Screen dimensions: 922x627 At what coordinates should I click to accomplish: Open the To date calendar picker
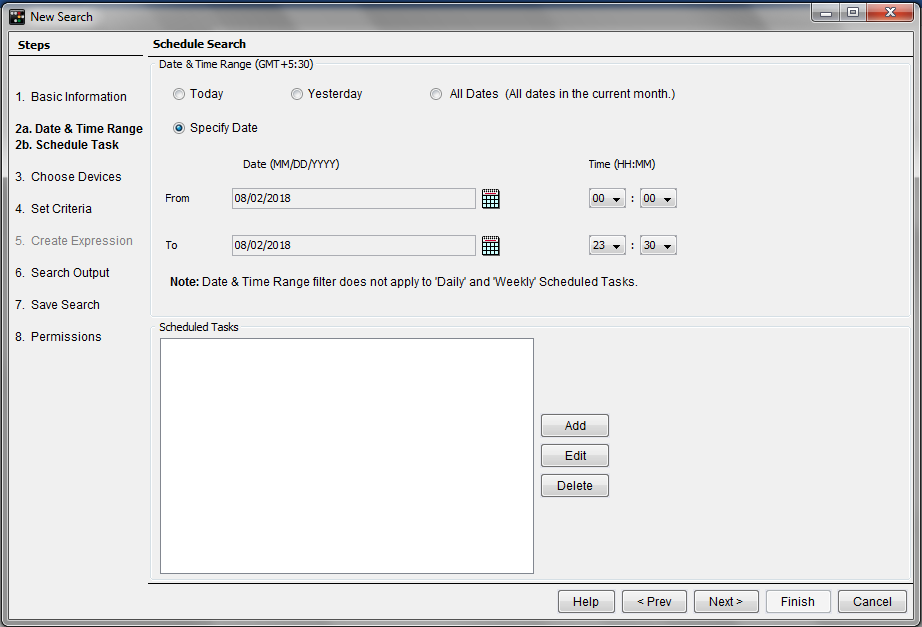pyautogui.click(x=490, y=246)
